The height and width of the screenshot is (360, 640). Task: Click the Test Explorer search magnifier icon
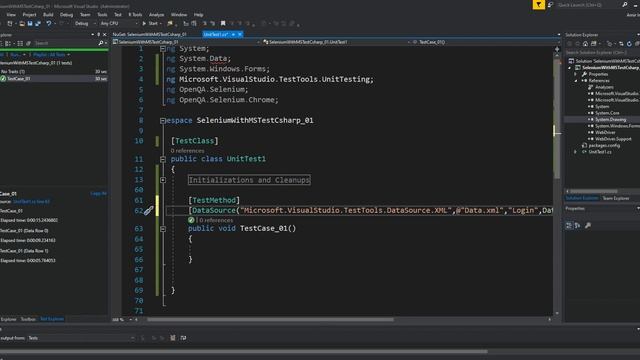coord(101,43)
